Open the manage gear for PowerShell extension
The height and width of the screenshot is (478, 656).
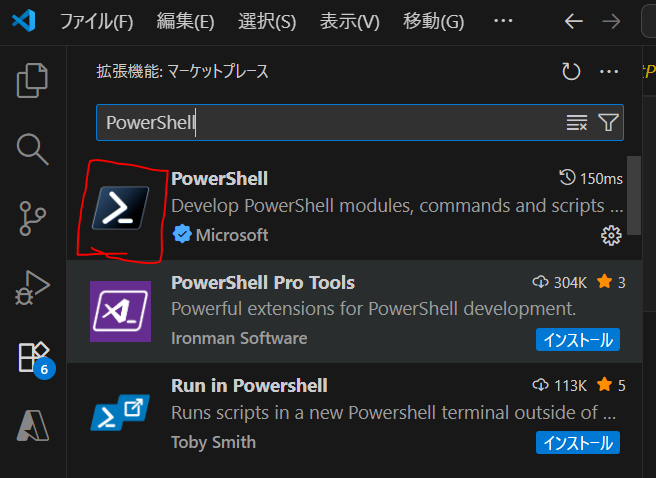611,235
